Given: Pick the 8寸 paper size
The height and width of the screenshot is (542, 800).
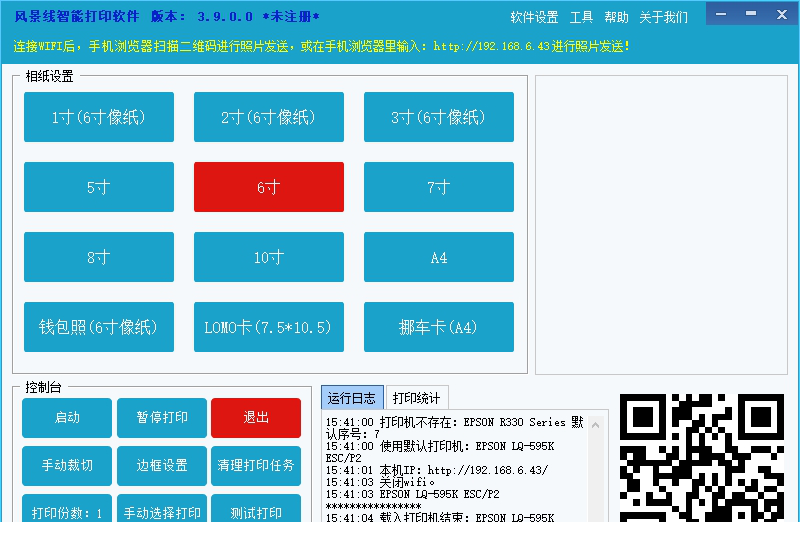Looking at the screenshot, I should coord(98,257).
